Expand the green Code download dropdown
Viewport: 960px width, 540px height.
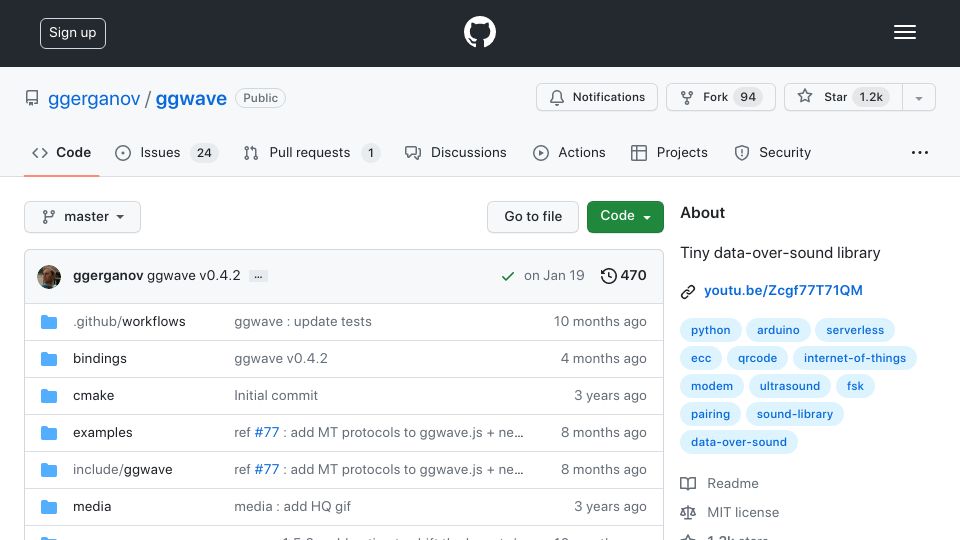click(625, 217)
